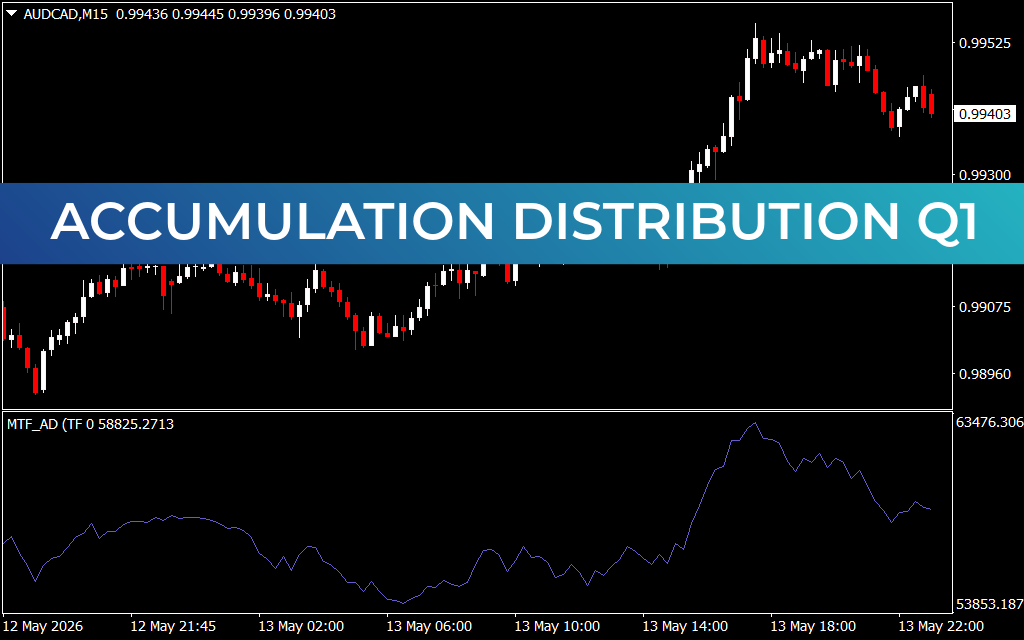Click the 13 May 22:00 time label
The image size is (1024, 640).
(941, 626)
